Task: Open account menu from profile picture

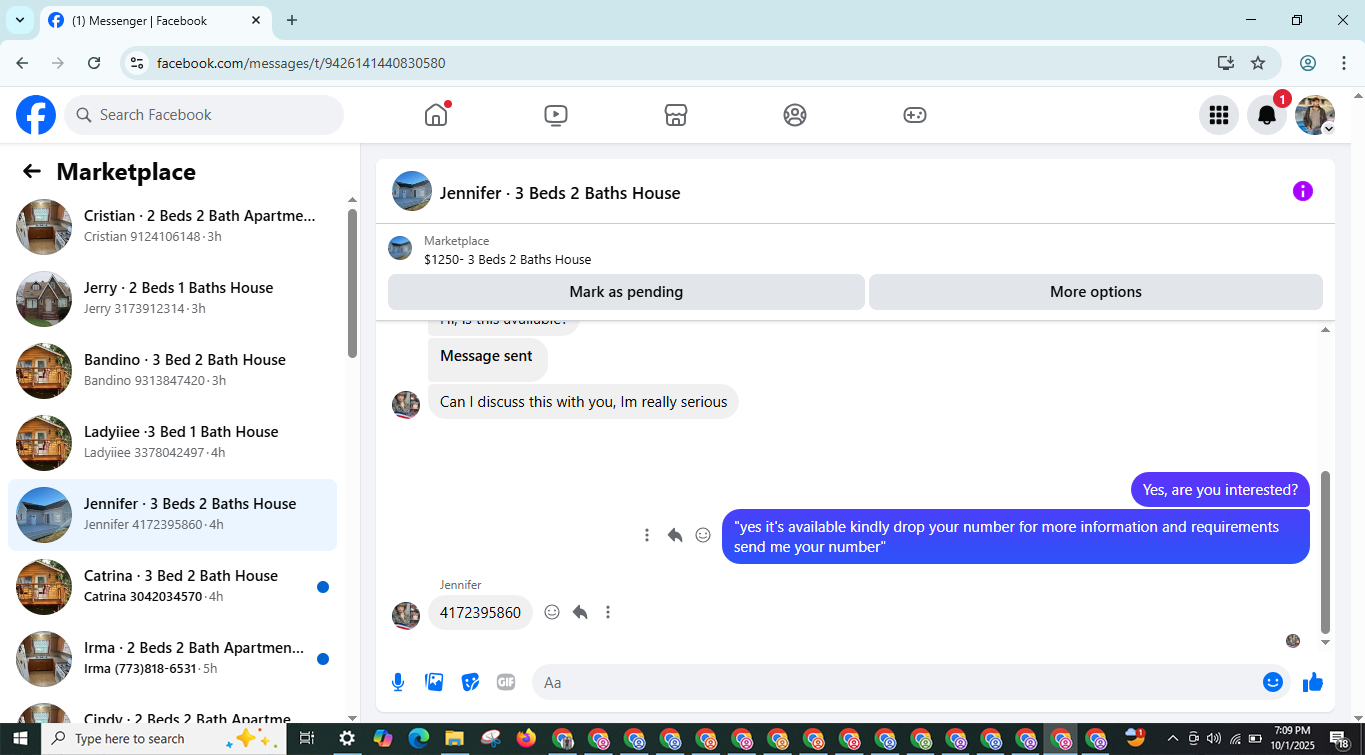Action: [1315, 115]
